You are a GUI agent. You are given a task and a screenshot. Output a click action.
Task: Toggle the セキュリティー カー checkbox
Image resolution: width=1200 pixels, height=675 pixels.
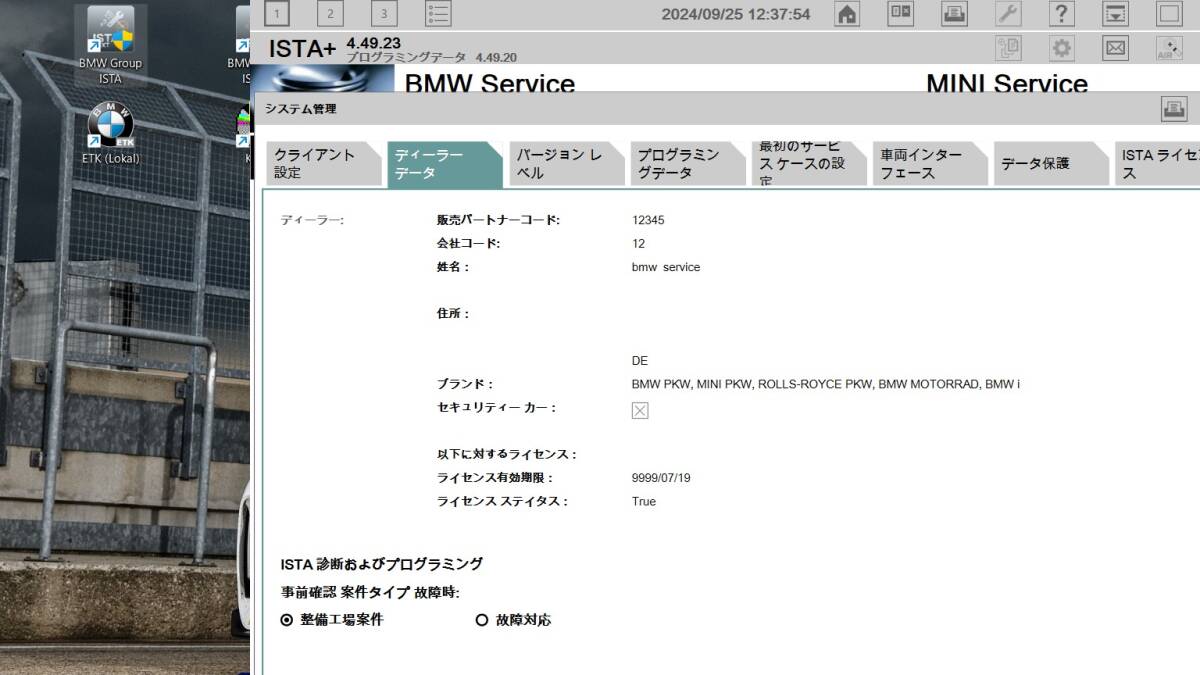[639, 410]
